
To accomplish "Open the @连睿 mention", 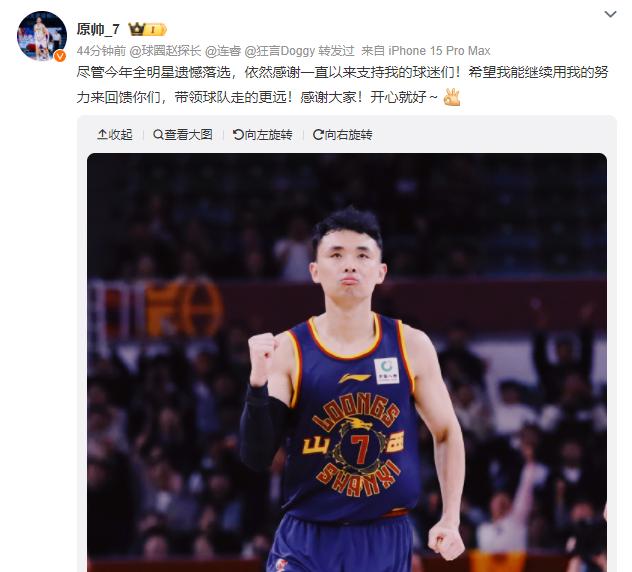I will click(x=223, y=51).
